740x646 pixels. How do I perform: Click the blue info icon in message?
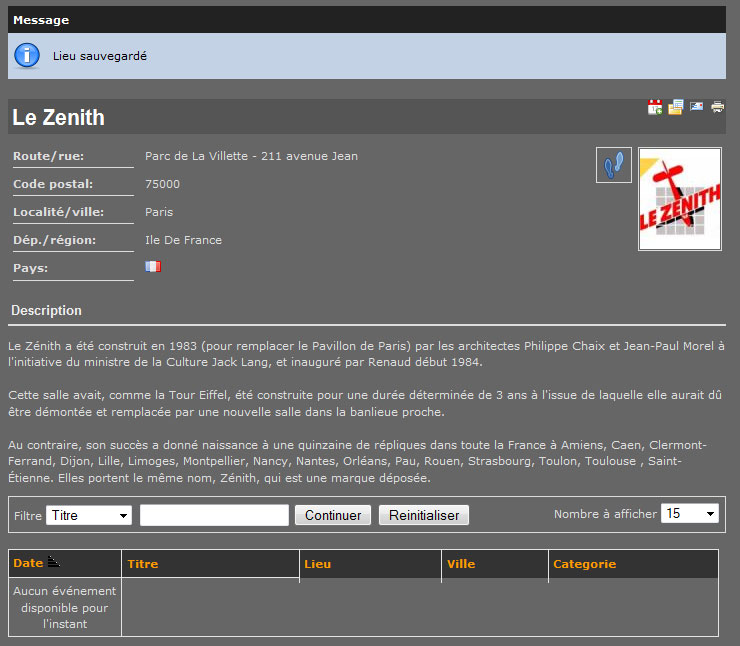(27, 56)
